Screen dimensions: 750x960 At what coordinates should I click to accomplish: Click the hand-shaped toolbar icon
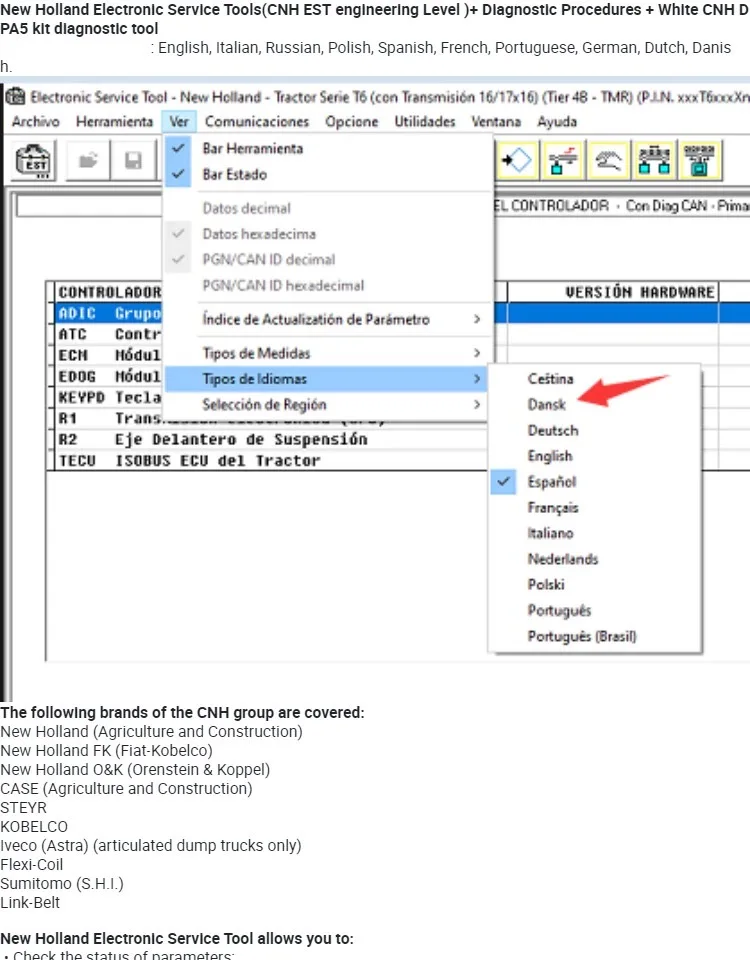point(610,159)
